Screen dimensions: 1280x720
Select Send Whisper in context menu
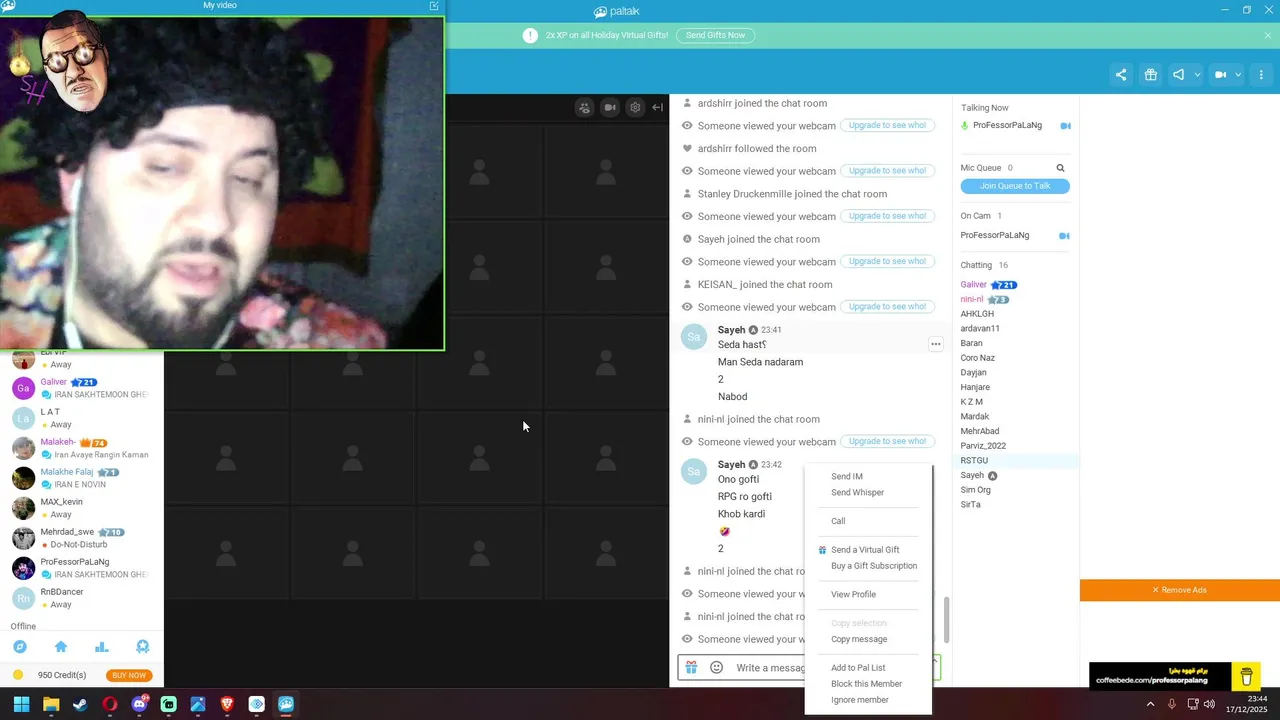857,493
